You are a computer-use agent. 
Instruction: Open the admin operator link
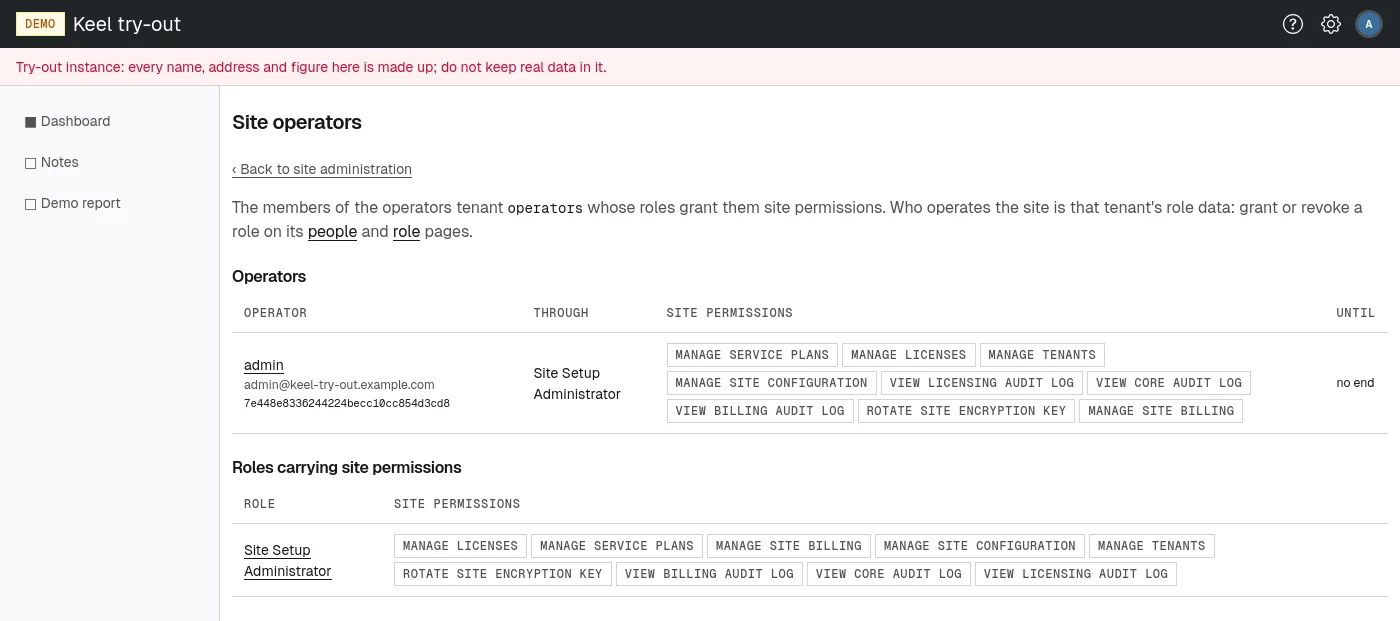[x=264, y=365]
